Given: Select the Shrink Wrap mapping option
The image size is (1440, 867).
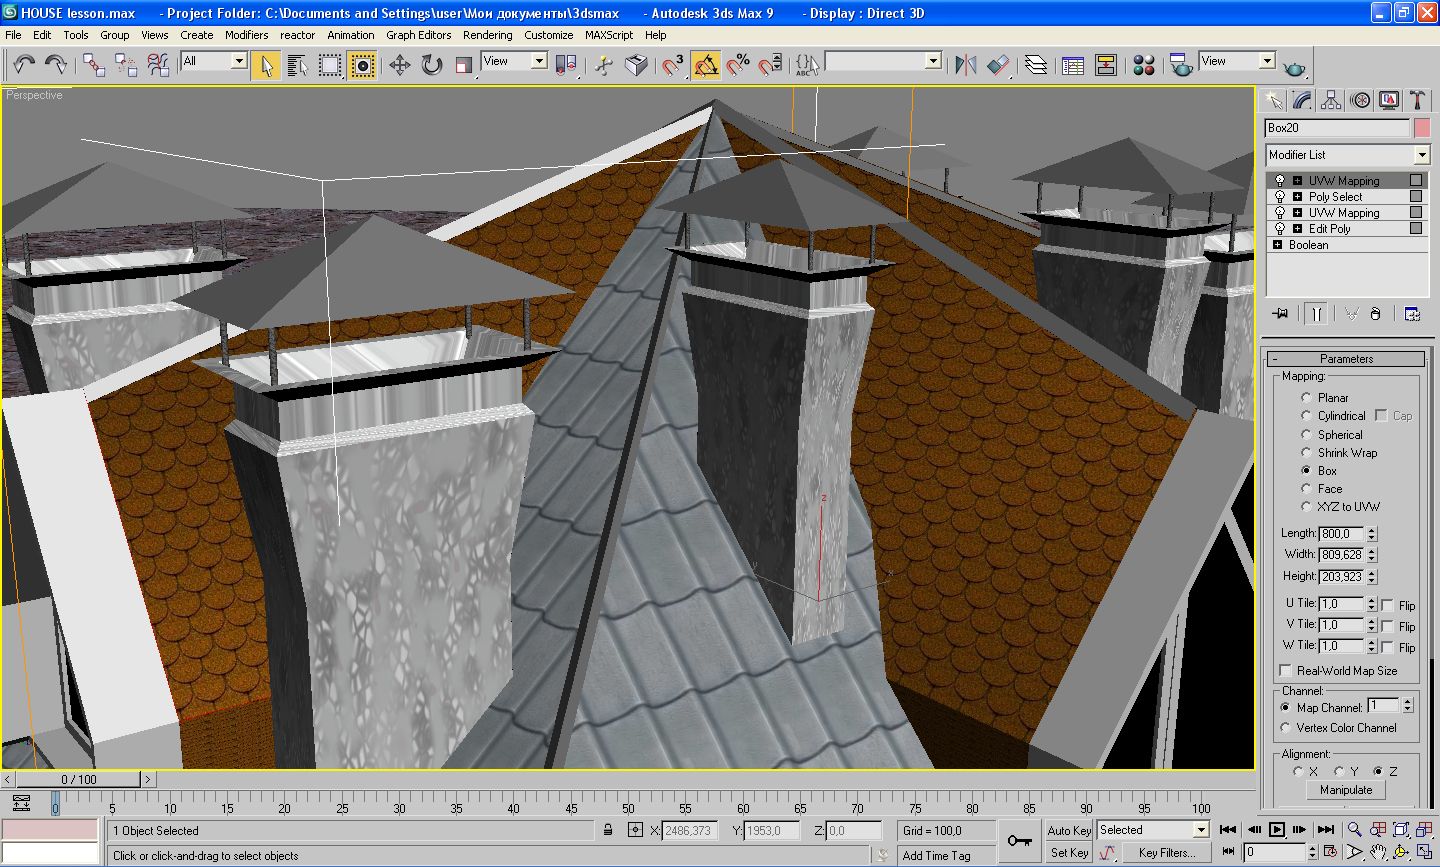Looking at the screenshot, I should coord(1306,453).
